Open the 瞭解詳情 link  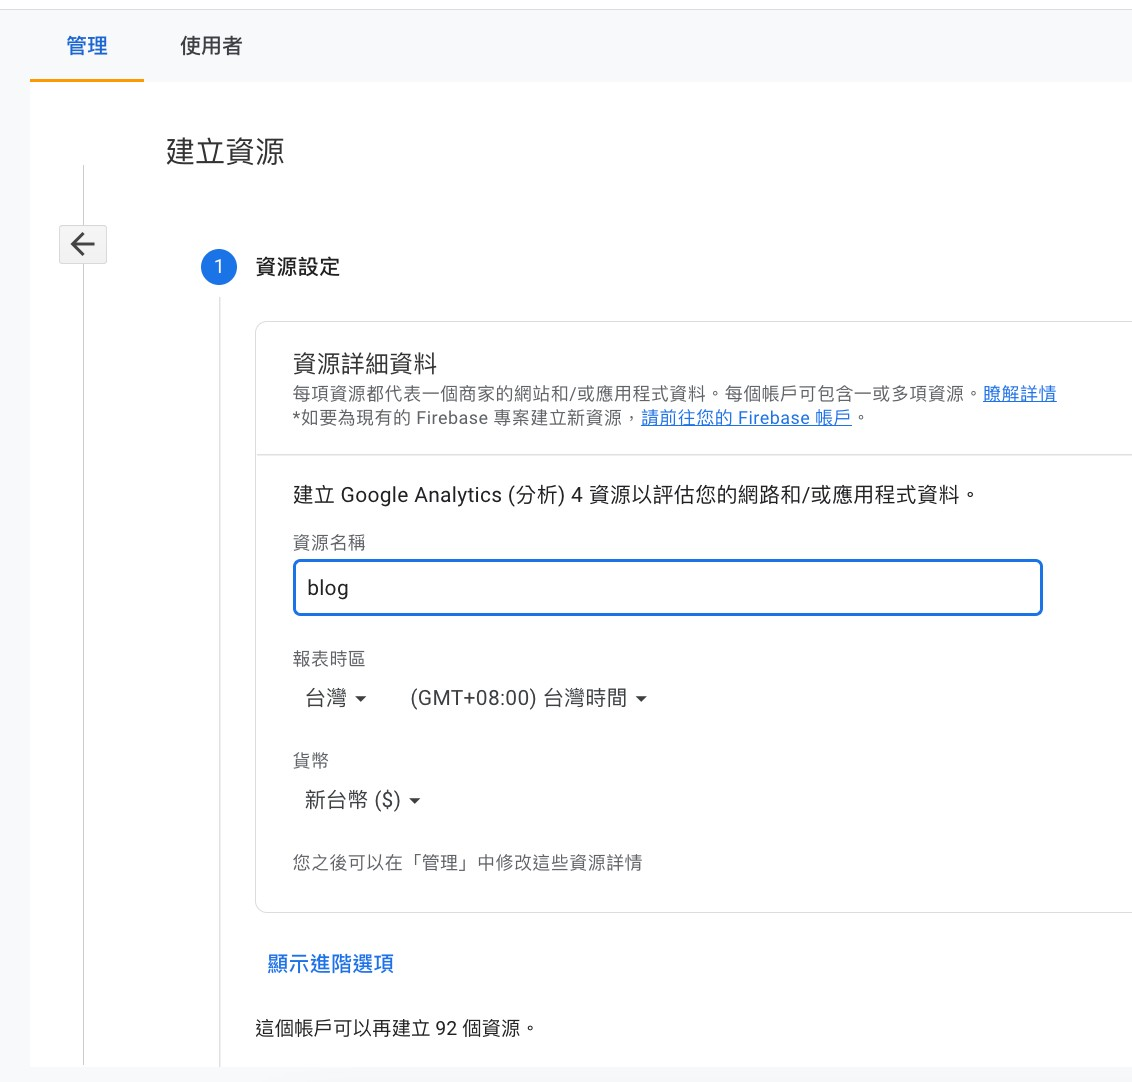pos(1019,394)
